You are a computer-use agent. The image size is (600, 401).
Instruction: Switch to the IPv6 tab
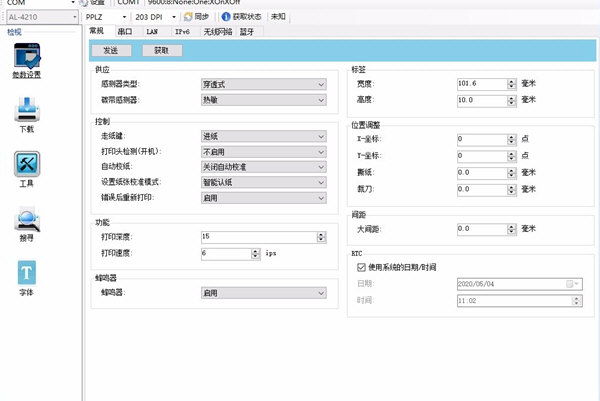[x=182, y=32]
